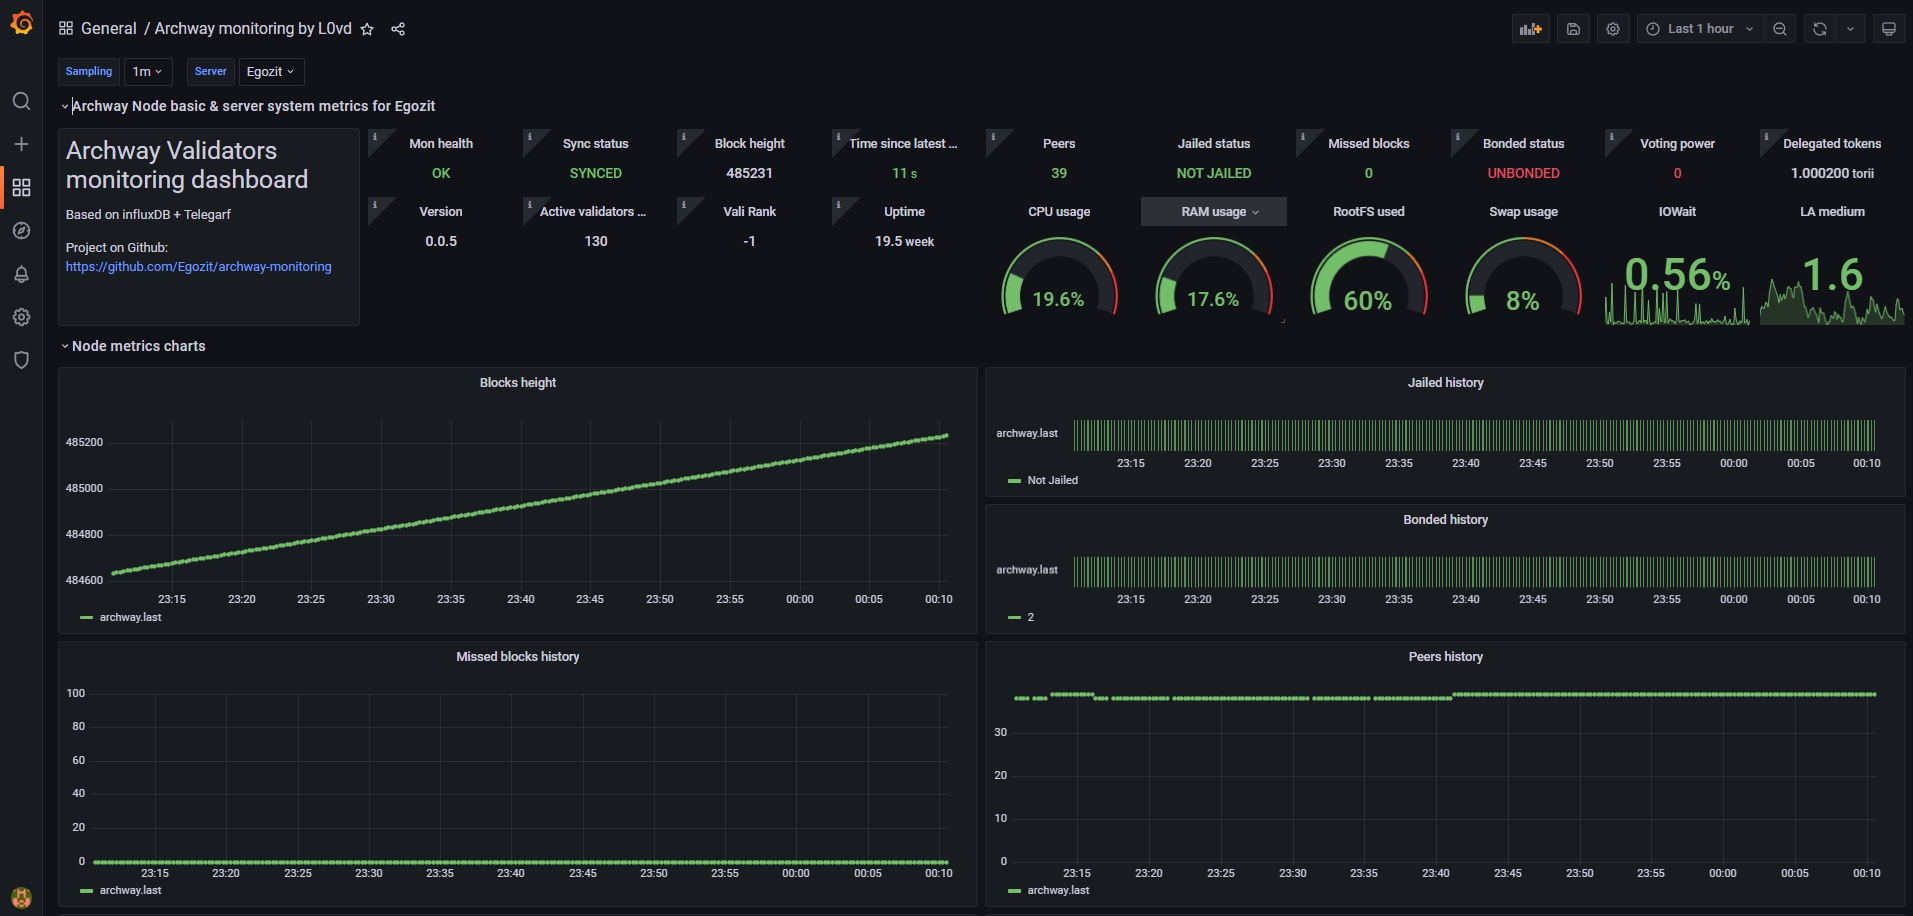Click the Grafana logo home icon
1913x916 pixels.
21,23
